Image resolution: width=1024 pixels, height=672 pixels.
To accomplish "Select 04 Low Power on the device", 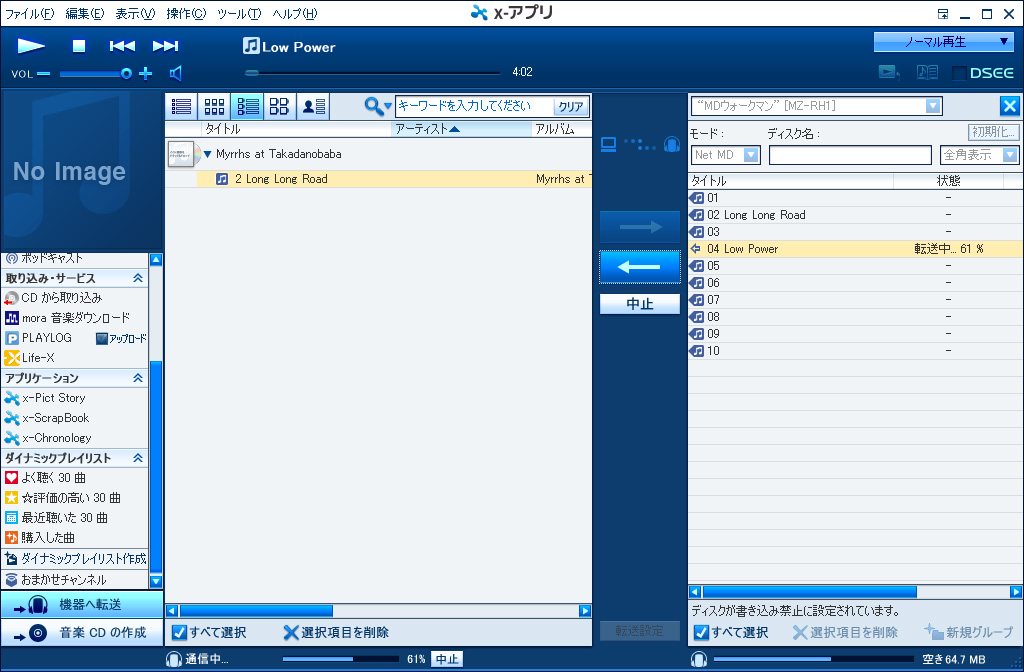I will (x=855, y=249).
